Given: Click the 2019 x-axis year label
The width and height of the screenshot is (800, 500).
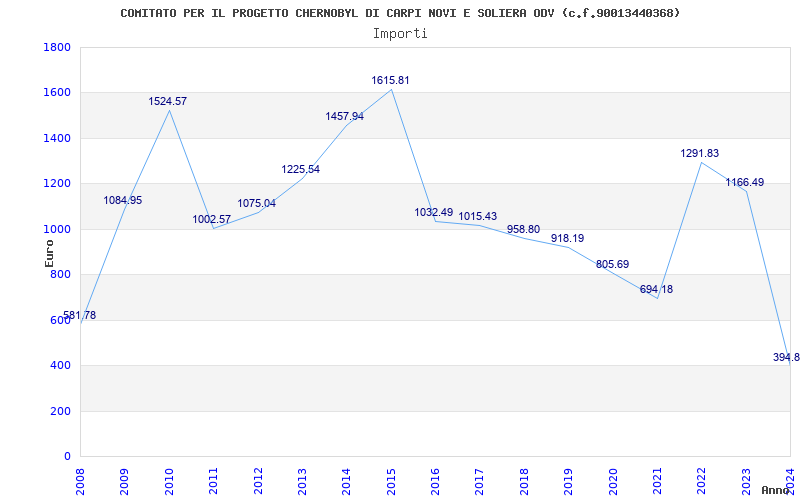Looking at the screenshot, I should tap(568, 481).
